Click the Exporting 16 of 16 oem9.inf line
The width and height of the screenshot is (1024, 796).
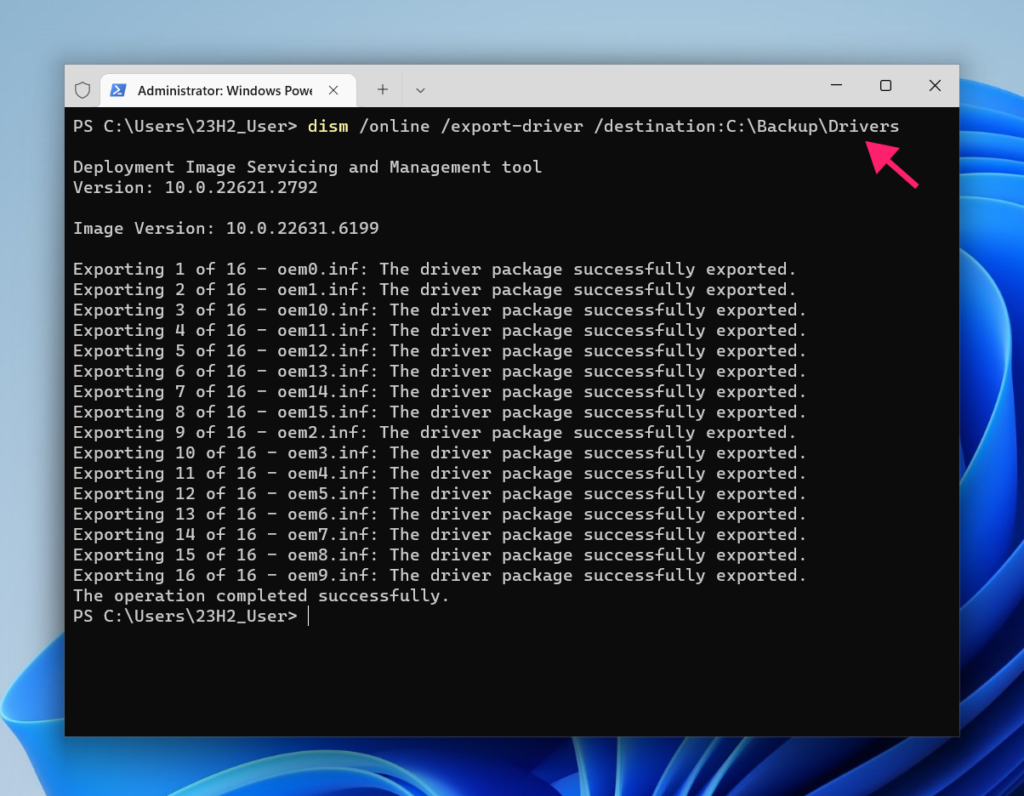(440, 575)
